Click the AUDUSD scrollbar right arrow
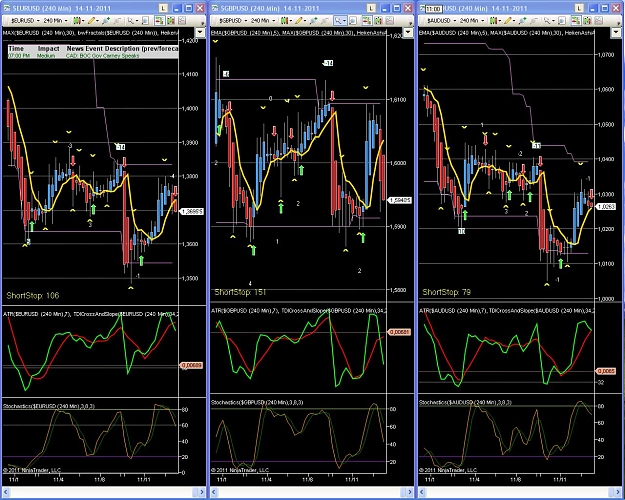The height and width of the screenshot is (500, 625). [618, 492]
